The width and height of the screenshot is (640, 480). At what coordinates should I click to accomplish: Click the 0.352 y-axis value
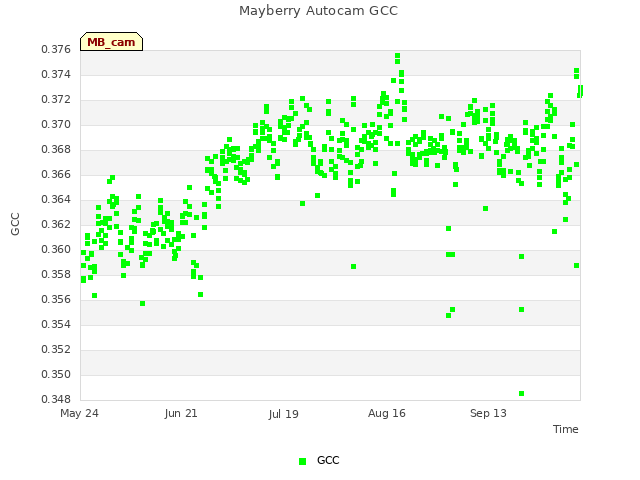(56, 349)
